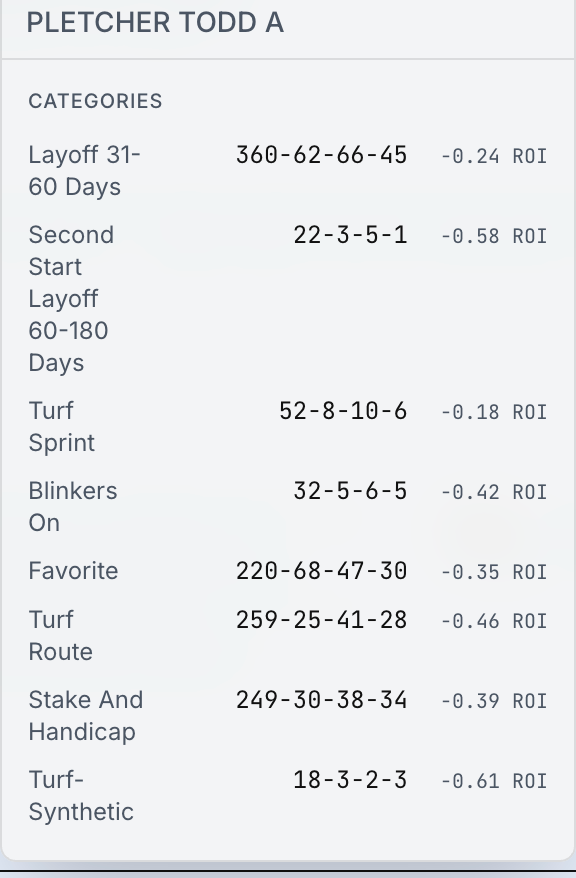Click the Turf-Synthetic category
576x878 pixels.
tap(81, 796)
